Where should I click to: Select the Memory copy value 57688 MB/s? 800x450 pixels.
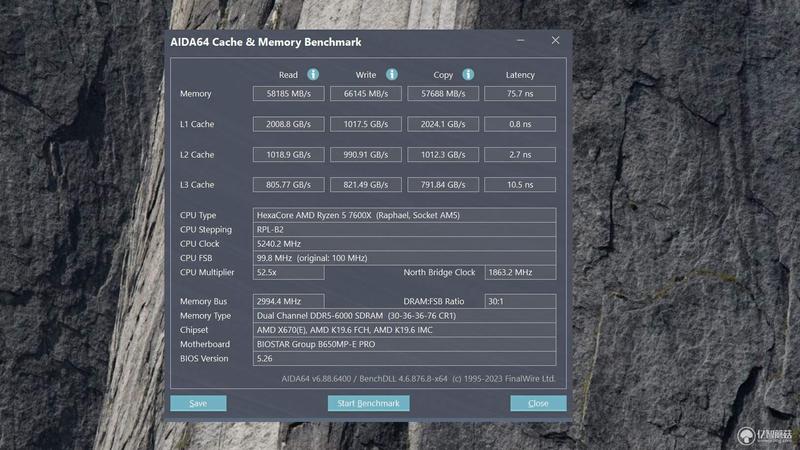coord(443,93)
